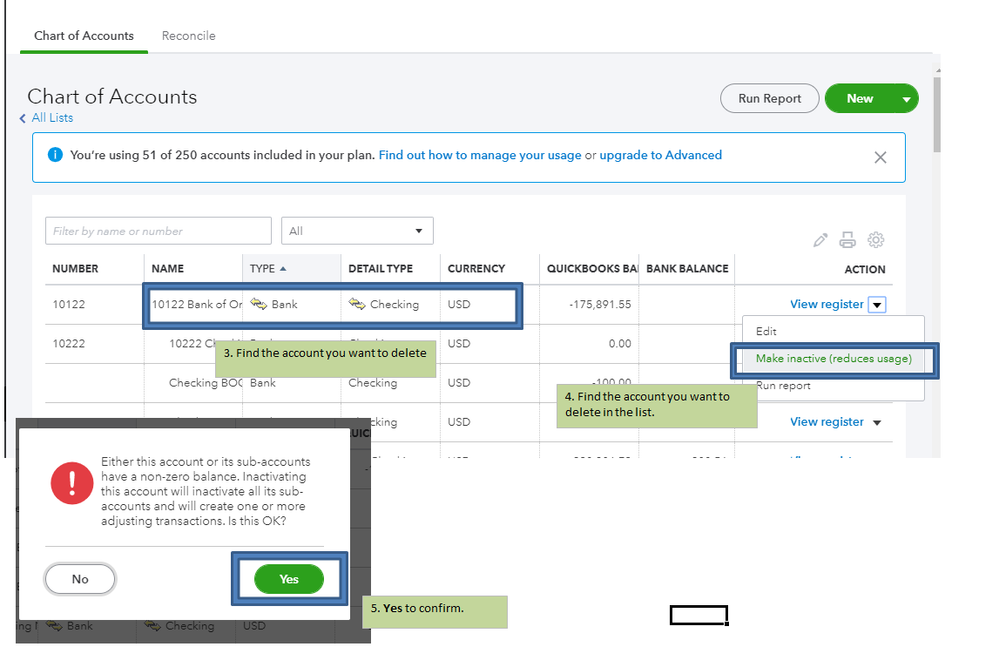
Task: Expand the action arrow beside the second View register
Action: [x=877, y=423]
